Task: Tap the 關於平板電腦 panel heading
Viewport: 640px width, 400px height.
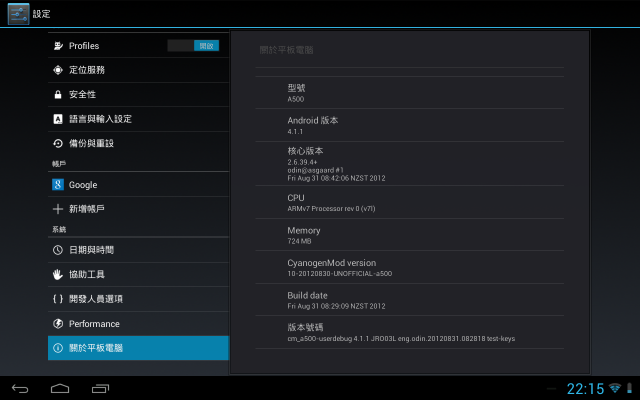Action: coord(287,50)
